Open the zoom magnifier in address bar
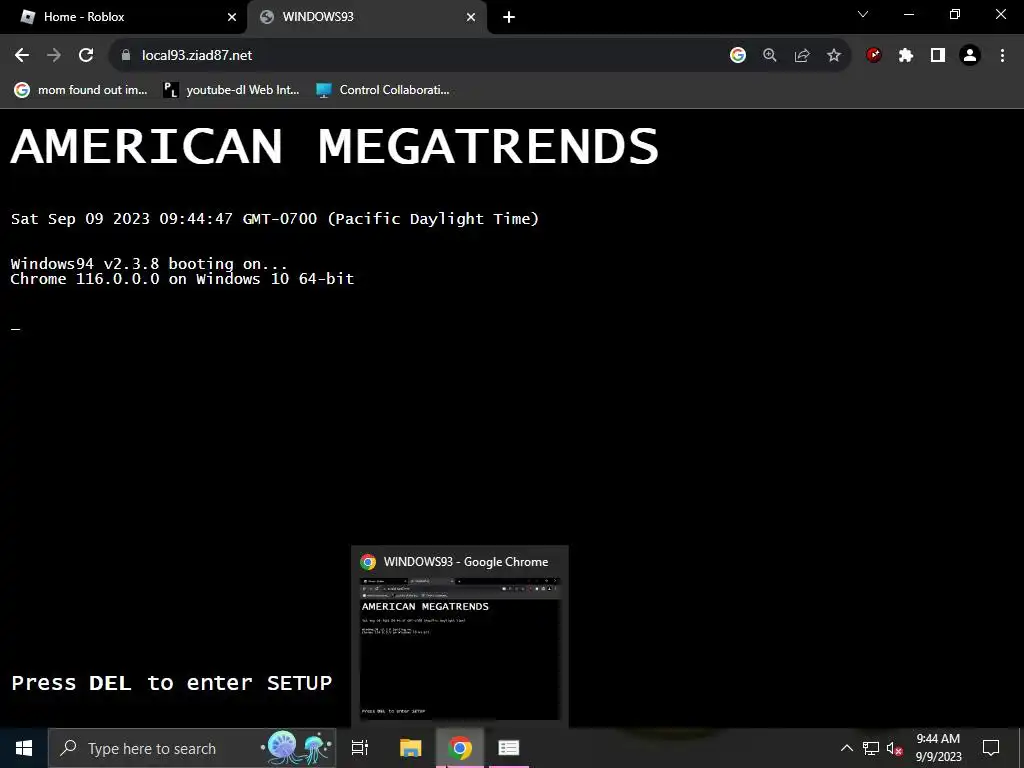The width and height of the screenshot is (1024, 768). (770, 56)
